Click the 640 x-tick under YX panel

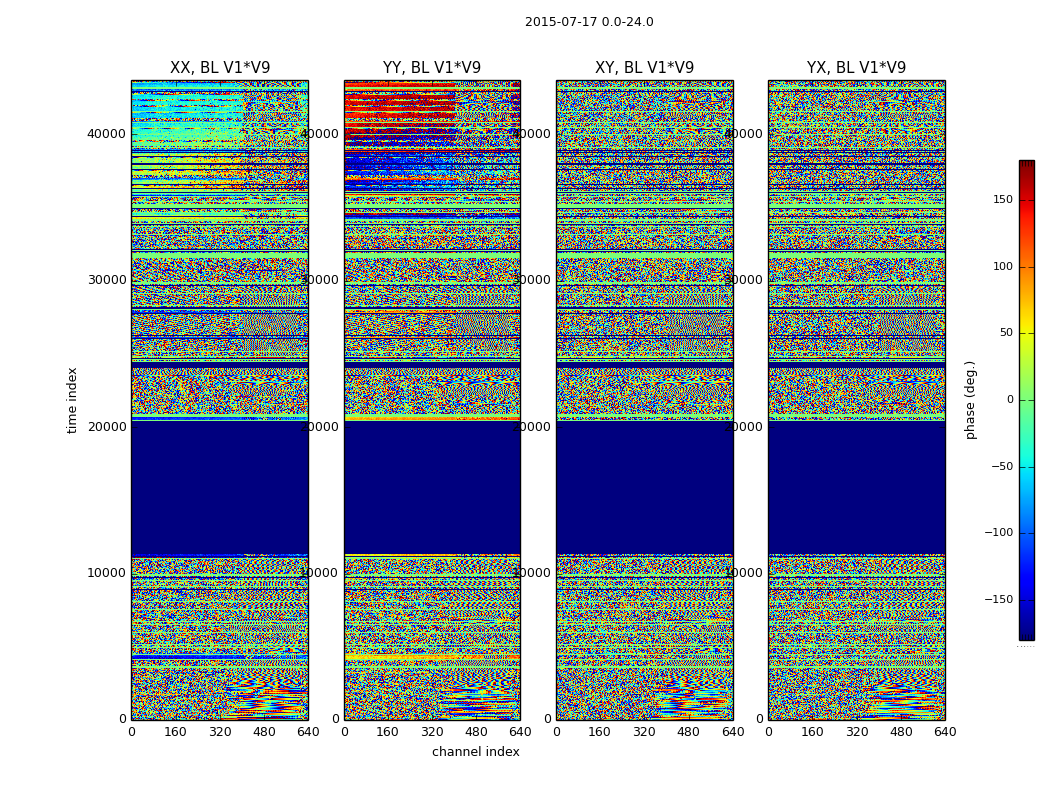[945, 732]
